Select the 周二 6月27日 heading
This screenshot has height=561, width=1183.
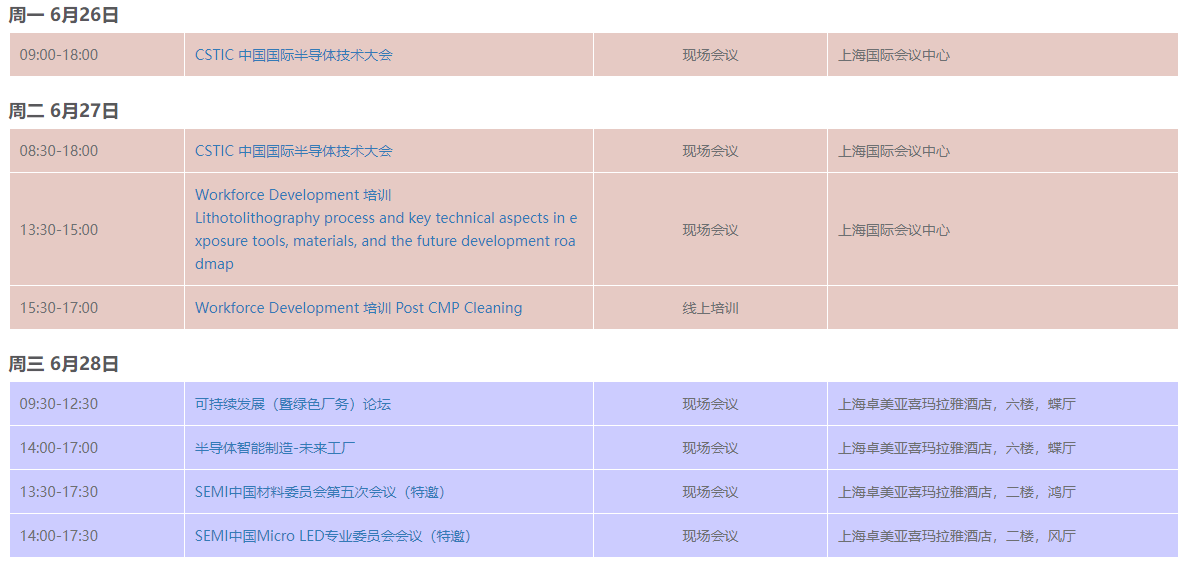pos(63,111)
